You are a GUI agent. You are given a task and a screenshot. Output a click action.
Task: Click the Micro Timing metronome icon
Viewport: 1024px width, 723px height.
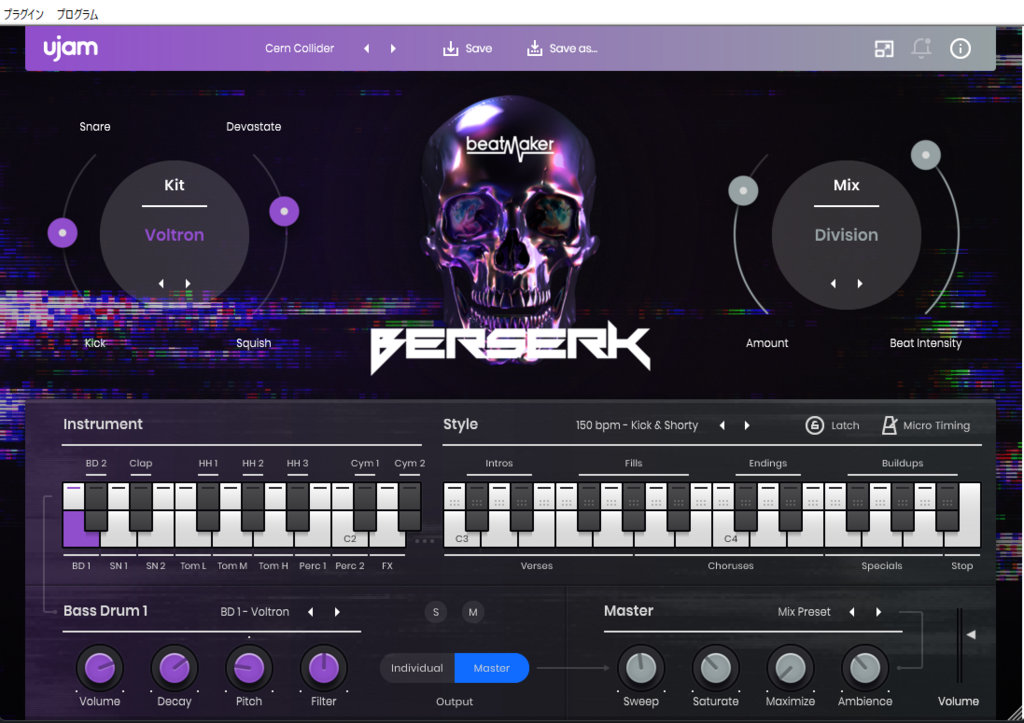pyautogui.click(x=889, y=425)
